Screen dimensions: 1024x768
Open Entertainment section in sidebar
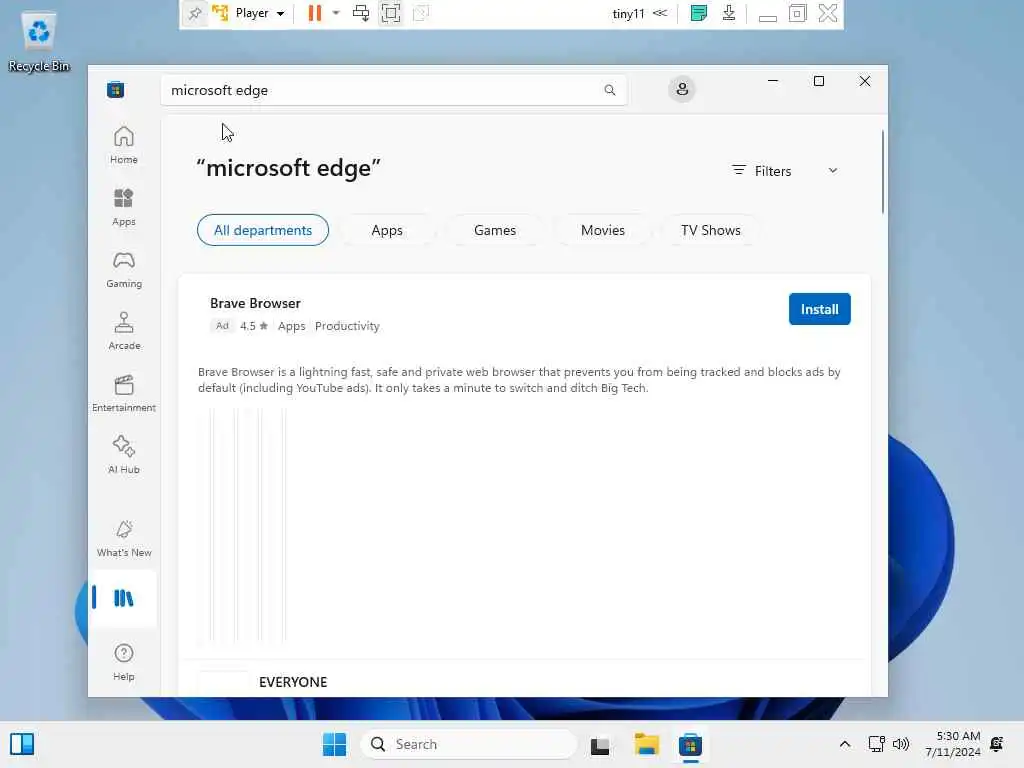123,393
